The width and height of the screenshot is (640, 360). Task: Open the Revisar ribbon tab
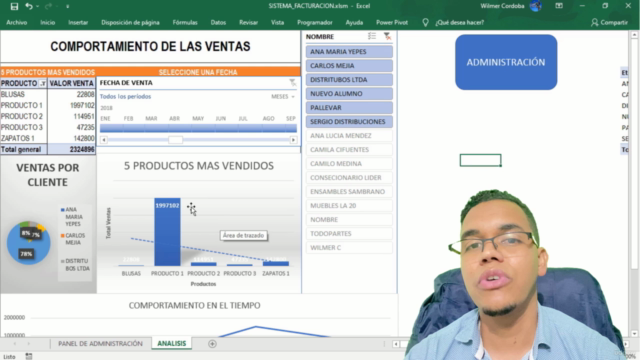pos(248,22)
